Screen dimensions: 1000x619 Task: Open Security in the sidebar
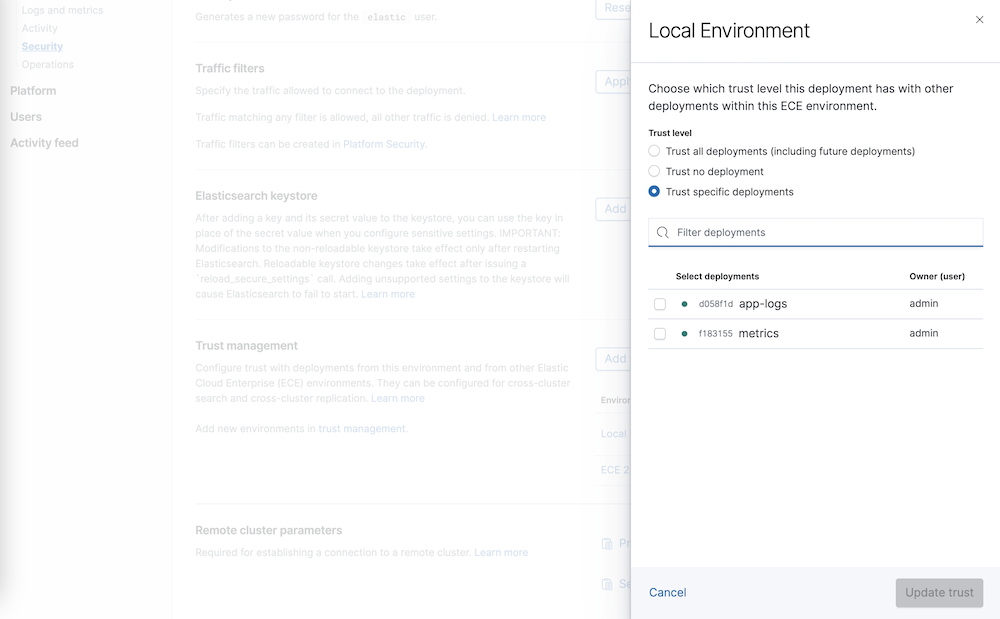42,46
